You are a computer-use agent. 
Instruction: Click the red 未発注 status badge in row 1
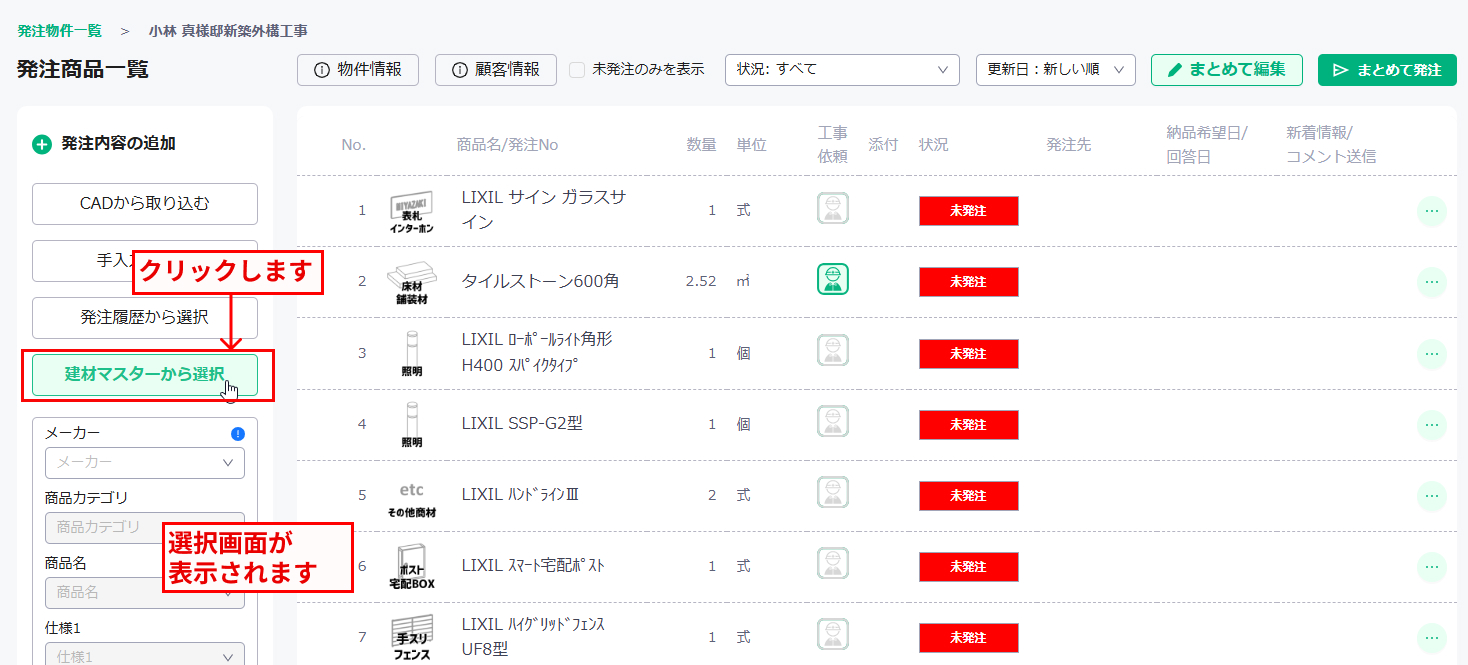click(x=968, y=211)
